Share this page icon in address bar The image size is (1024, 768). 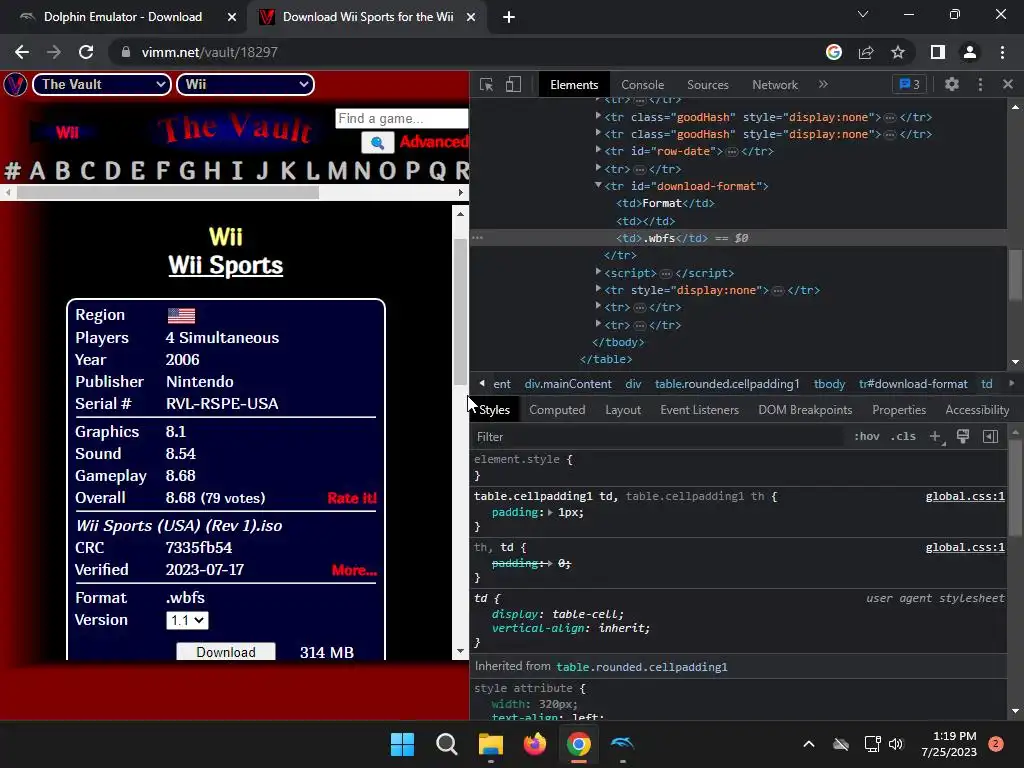coord(866,52)
